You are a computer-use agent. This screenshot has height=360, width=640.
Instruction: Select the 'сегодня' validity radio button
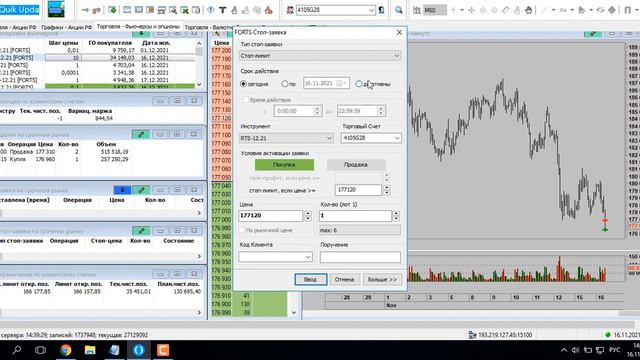point(244,84)
